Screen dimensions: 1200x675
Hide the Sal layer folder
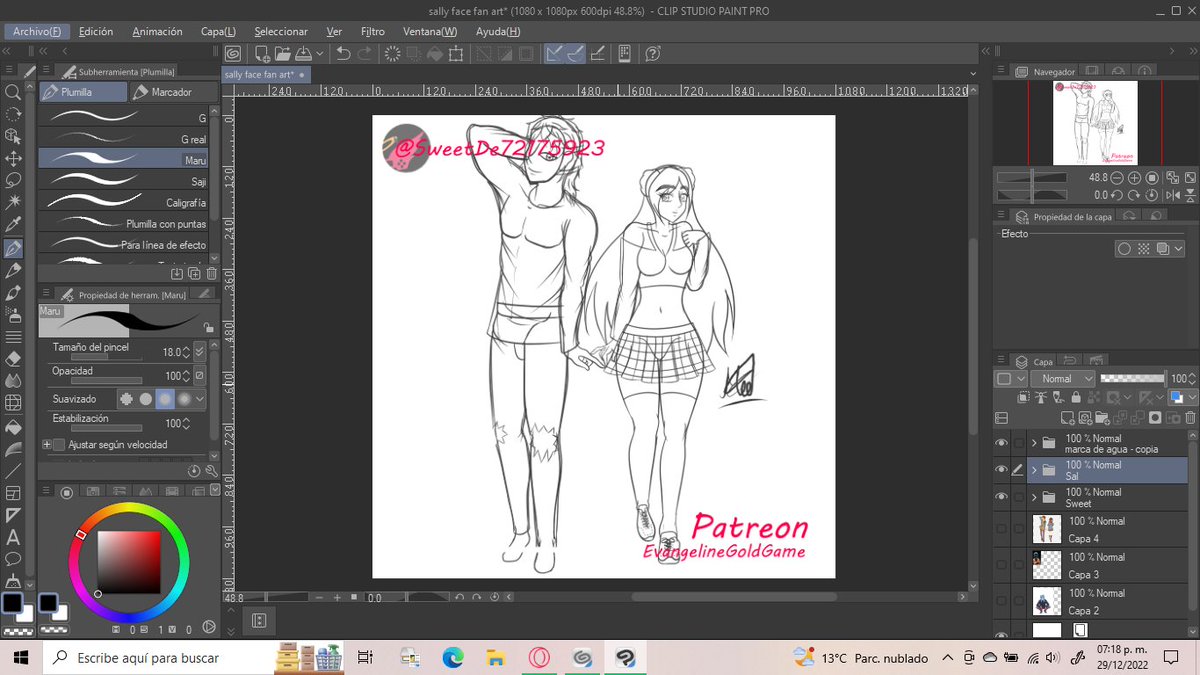pyautogui.click(x=1002, y=469)
